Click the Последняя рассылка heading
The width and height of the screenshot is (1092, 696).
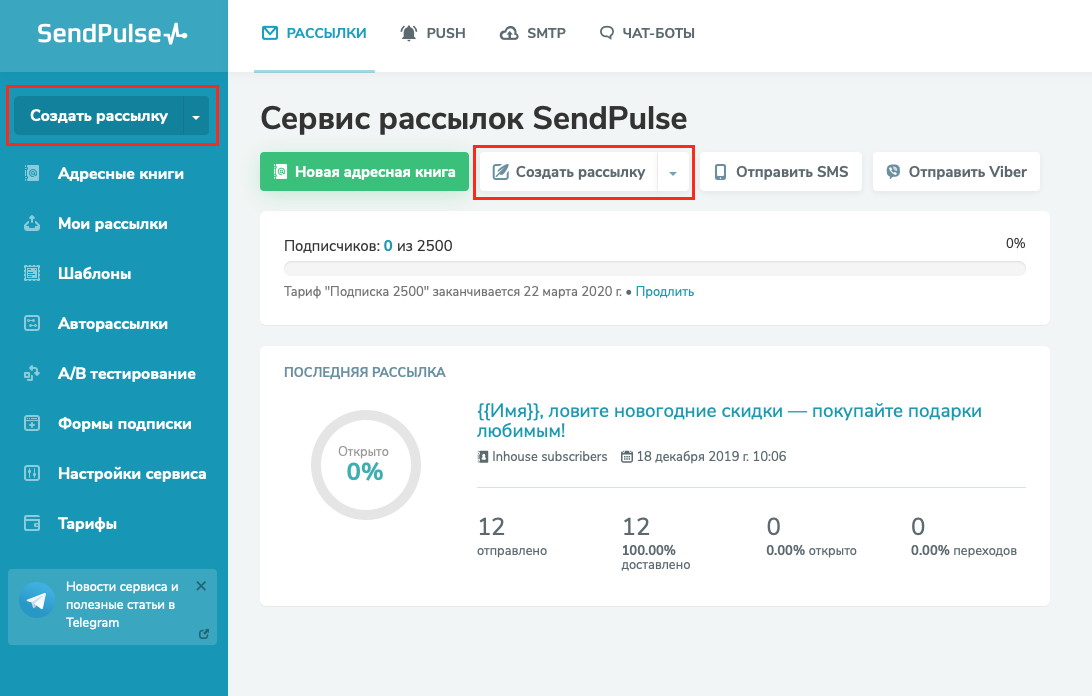tap(364, 372)
